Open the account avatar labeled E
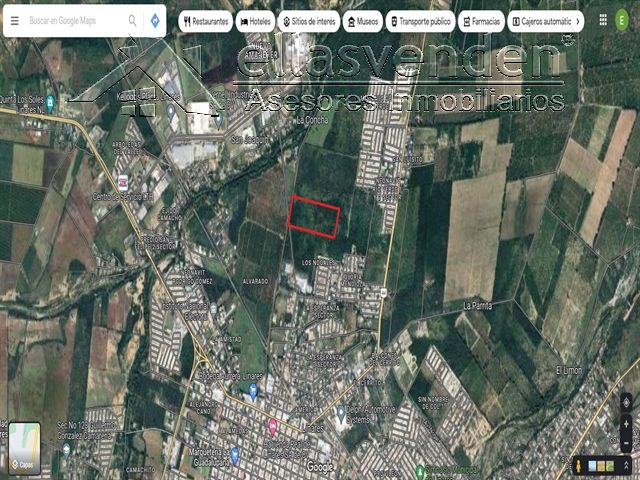640x480 pixels. 622,21
